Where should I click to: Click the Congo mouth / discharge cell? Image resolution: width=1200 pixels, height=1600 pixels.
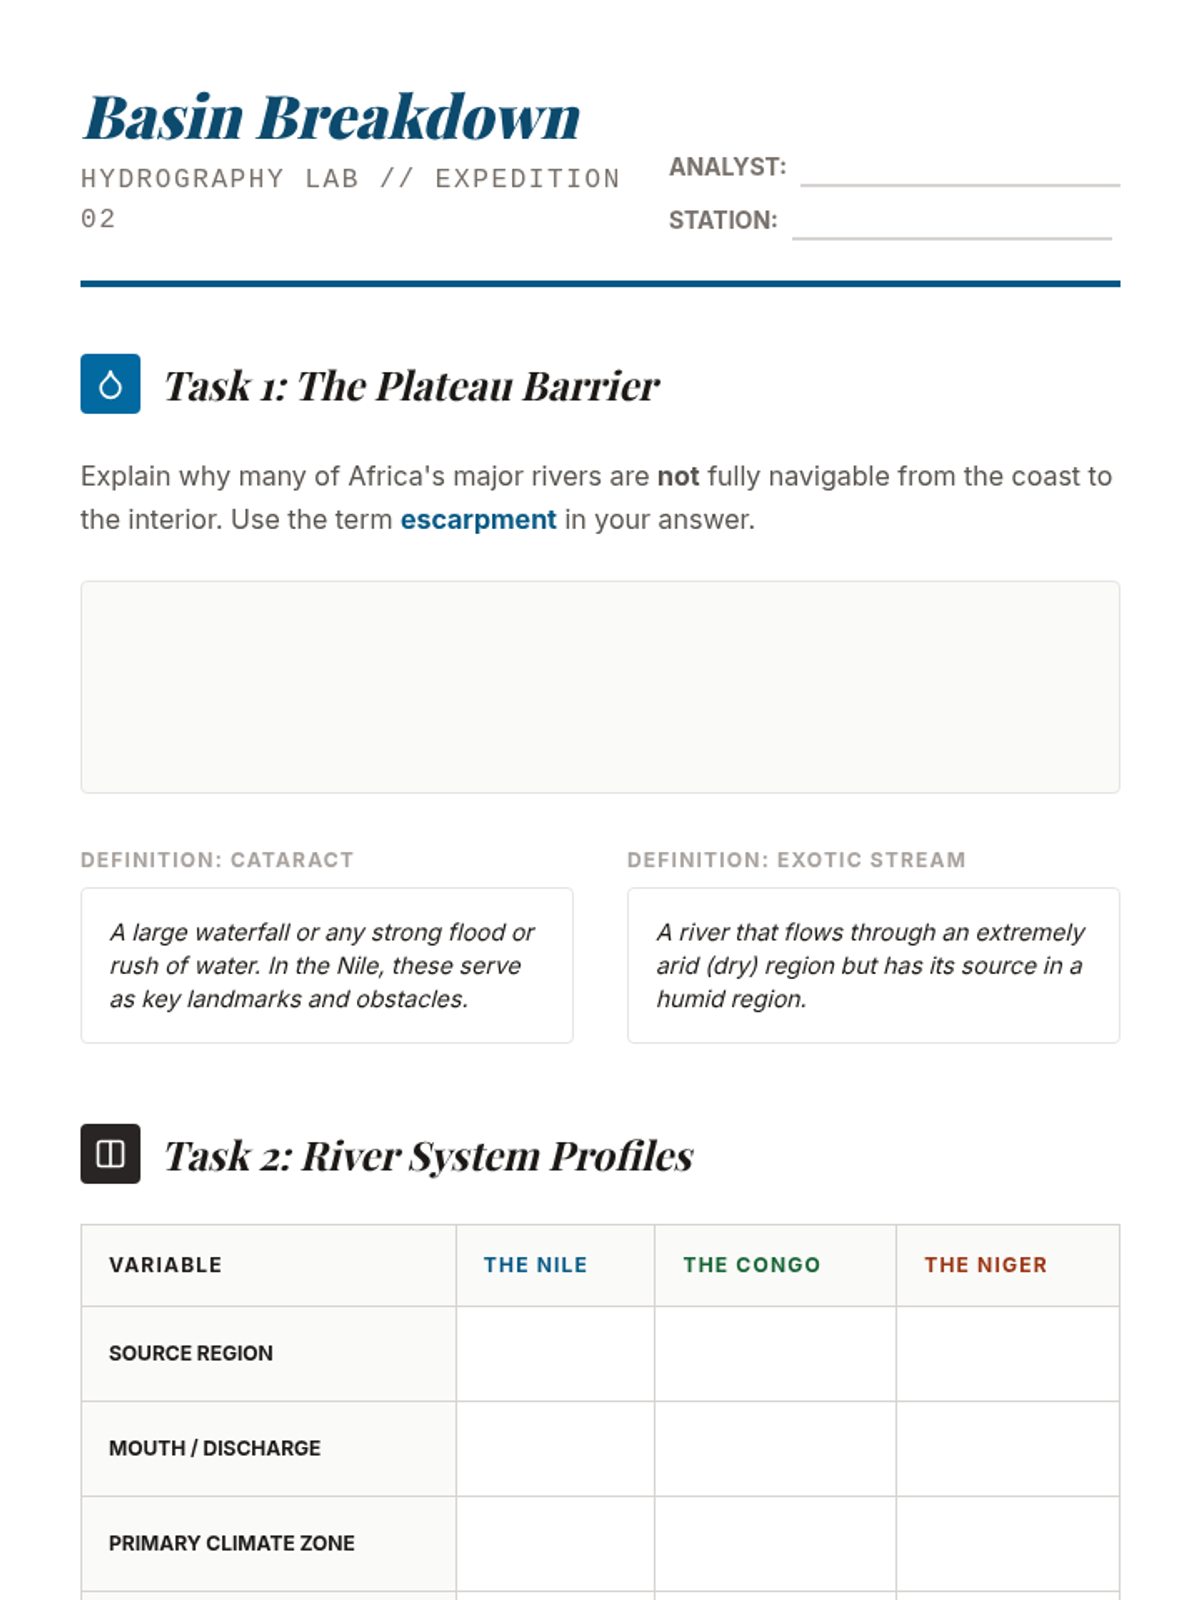[x=775, y=1449]
